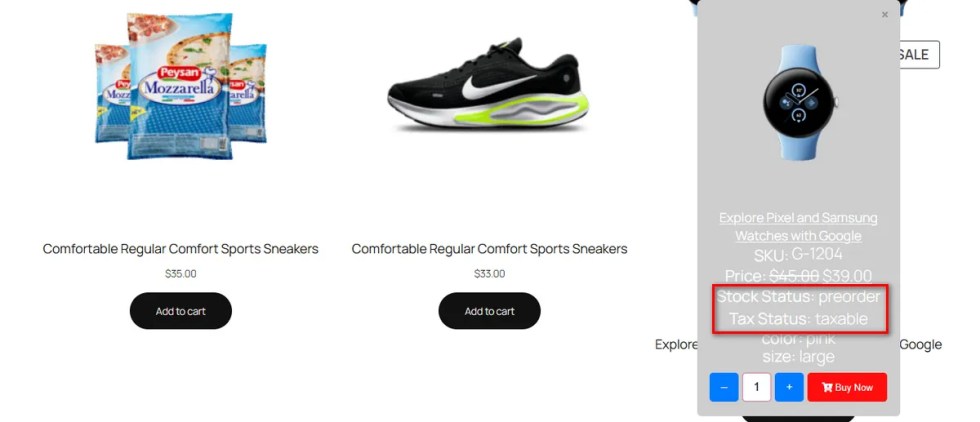Click the $35.00 price label
This screenshot has width=980, height=422.
click(x=181, y=273)
